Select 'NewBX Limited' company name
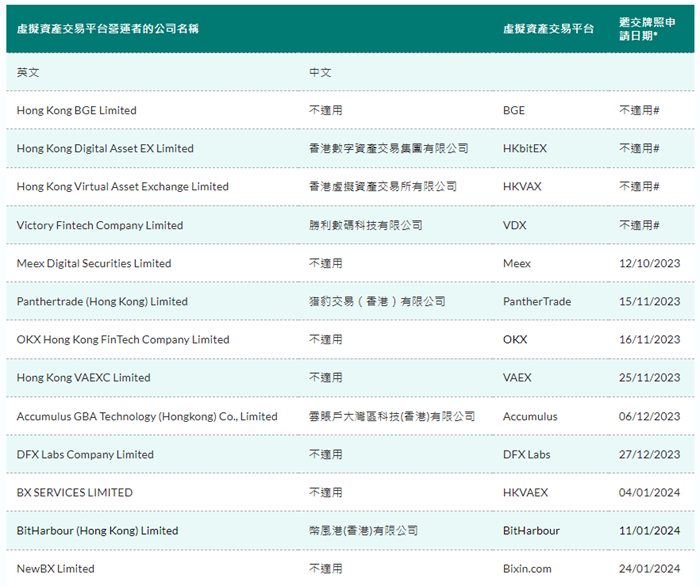The height and width of the screenshot is (586, 700). pos(55,569)
